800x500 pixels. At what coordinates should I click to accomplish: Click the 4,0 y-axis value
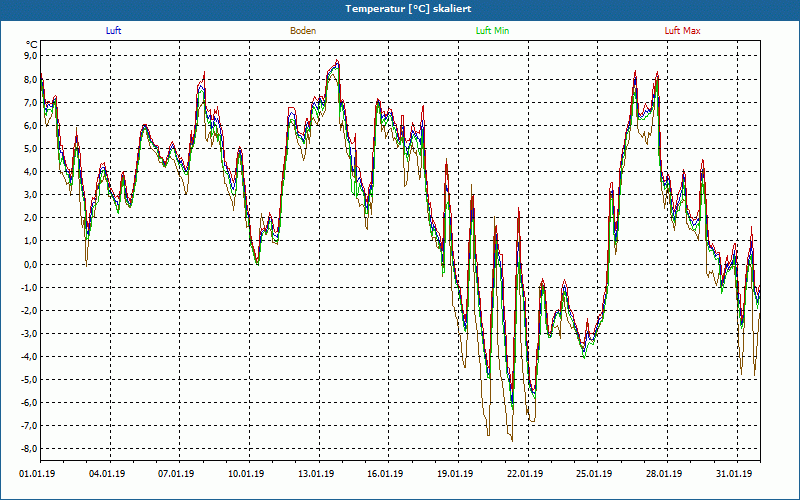tap(31, 171)
